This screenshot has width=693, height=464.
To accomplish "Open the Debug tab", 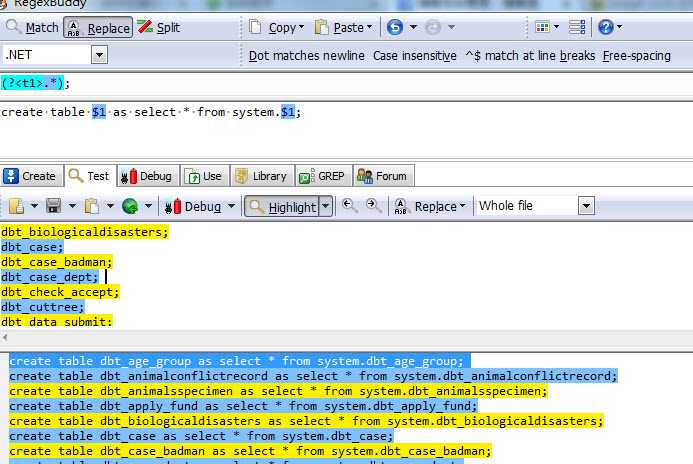I will tap(147, 176).
